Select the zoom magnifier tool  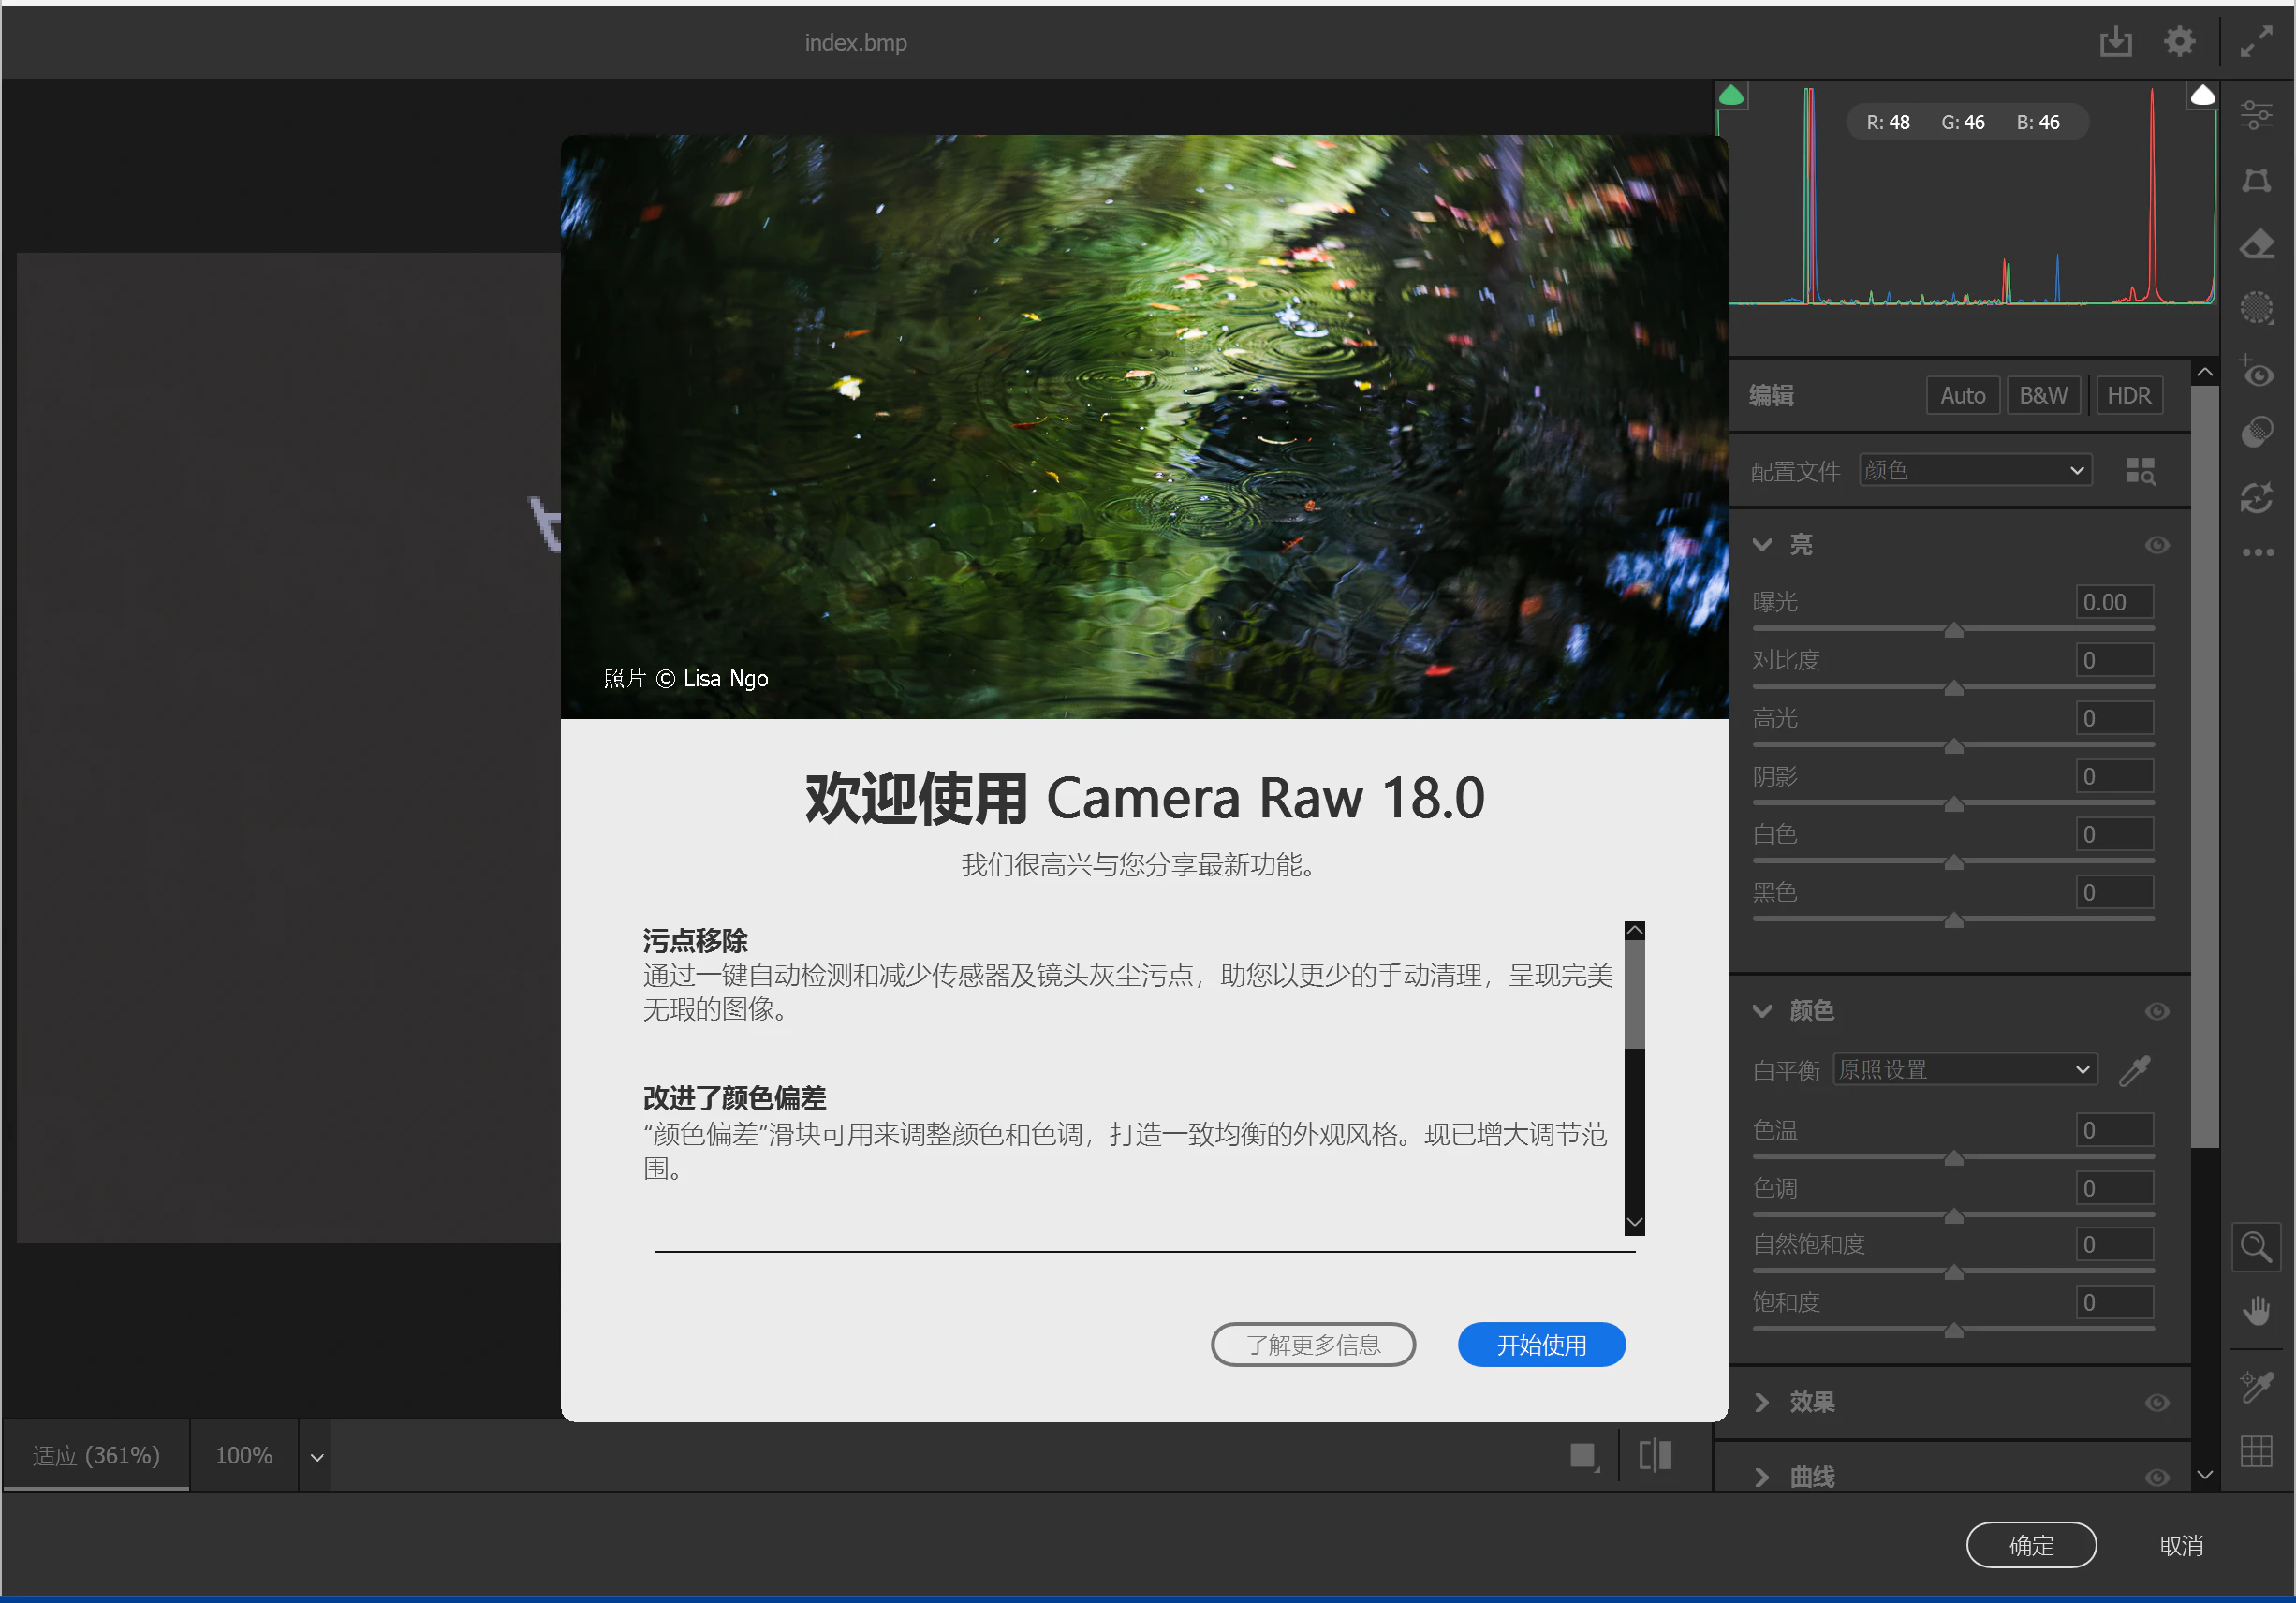(x=2256, y=1247)
